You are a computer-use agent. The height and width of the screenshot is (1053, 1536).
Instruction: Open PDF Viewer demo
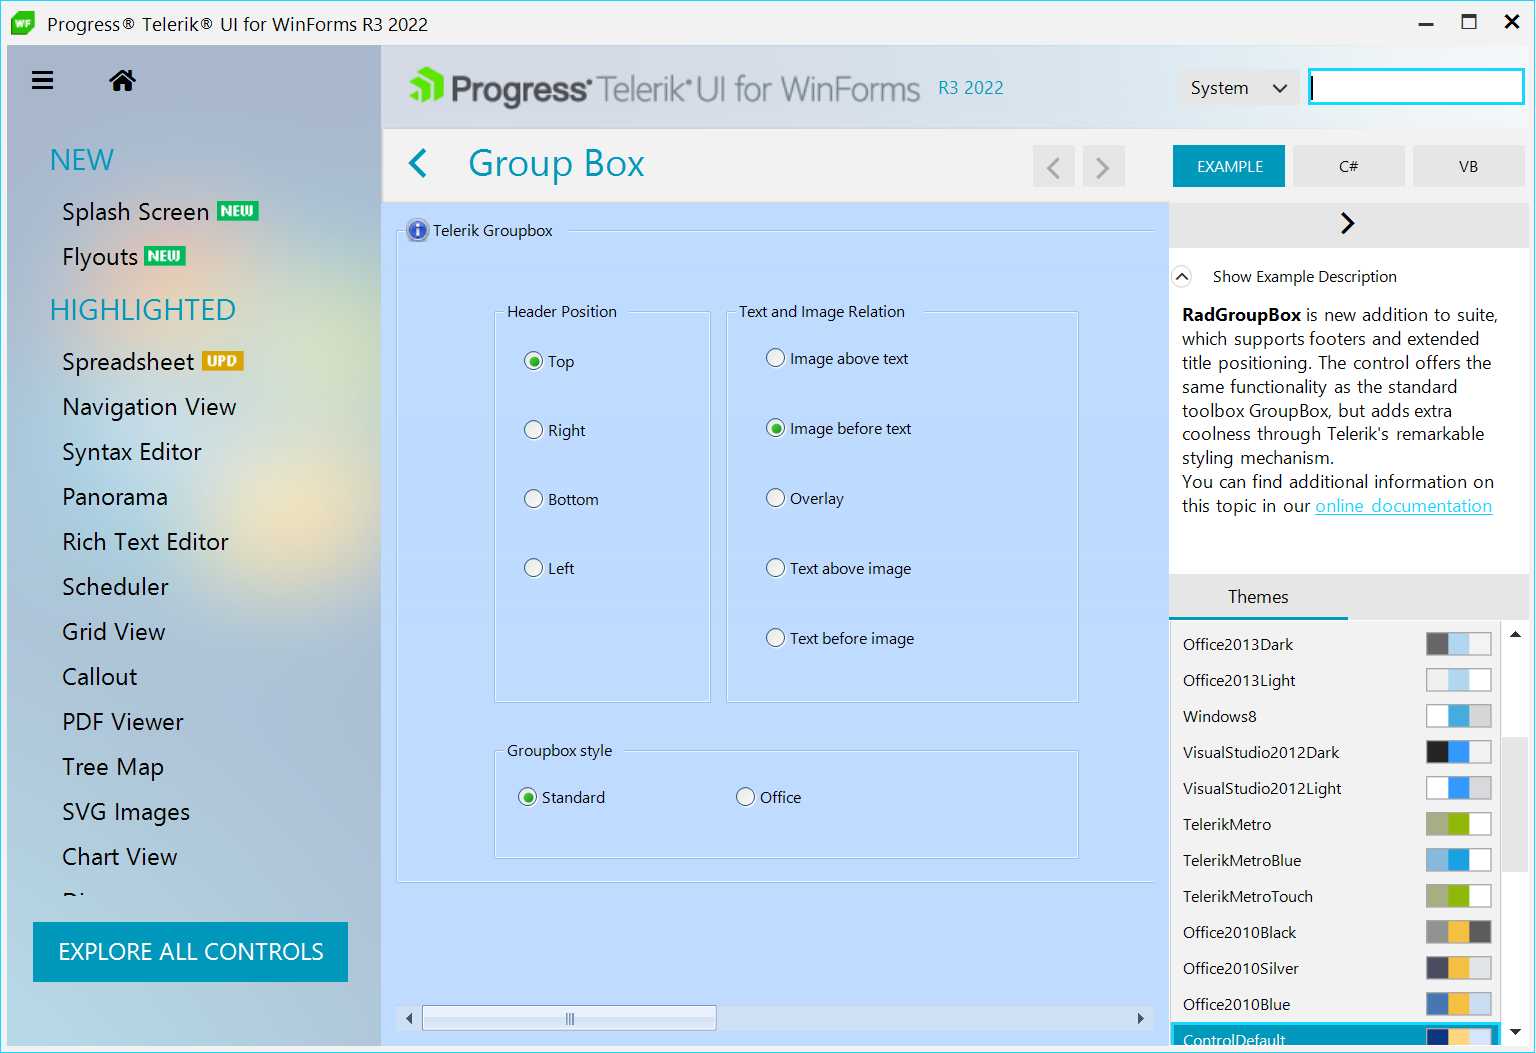(x=123, y=722)
